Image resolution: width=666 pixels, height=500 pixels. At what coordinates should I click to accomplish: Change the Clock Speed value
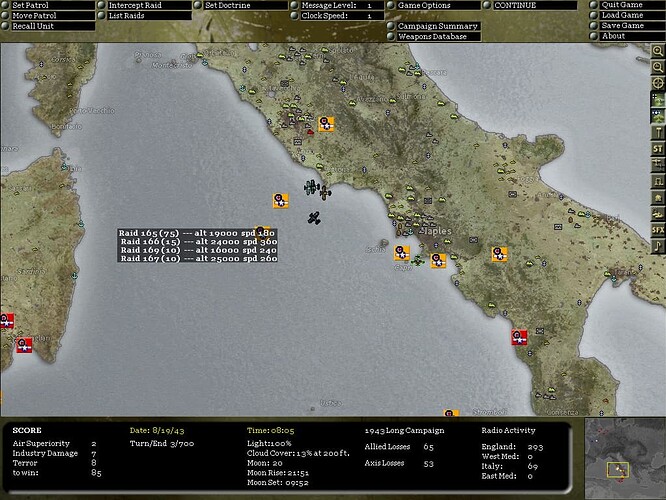pyautogui.click(x=337, y=16)
